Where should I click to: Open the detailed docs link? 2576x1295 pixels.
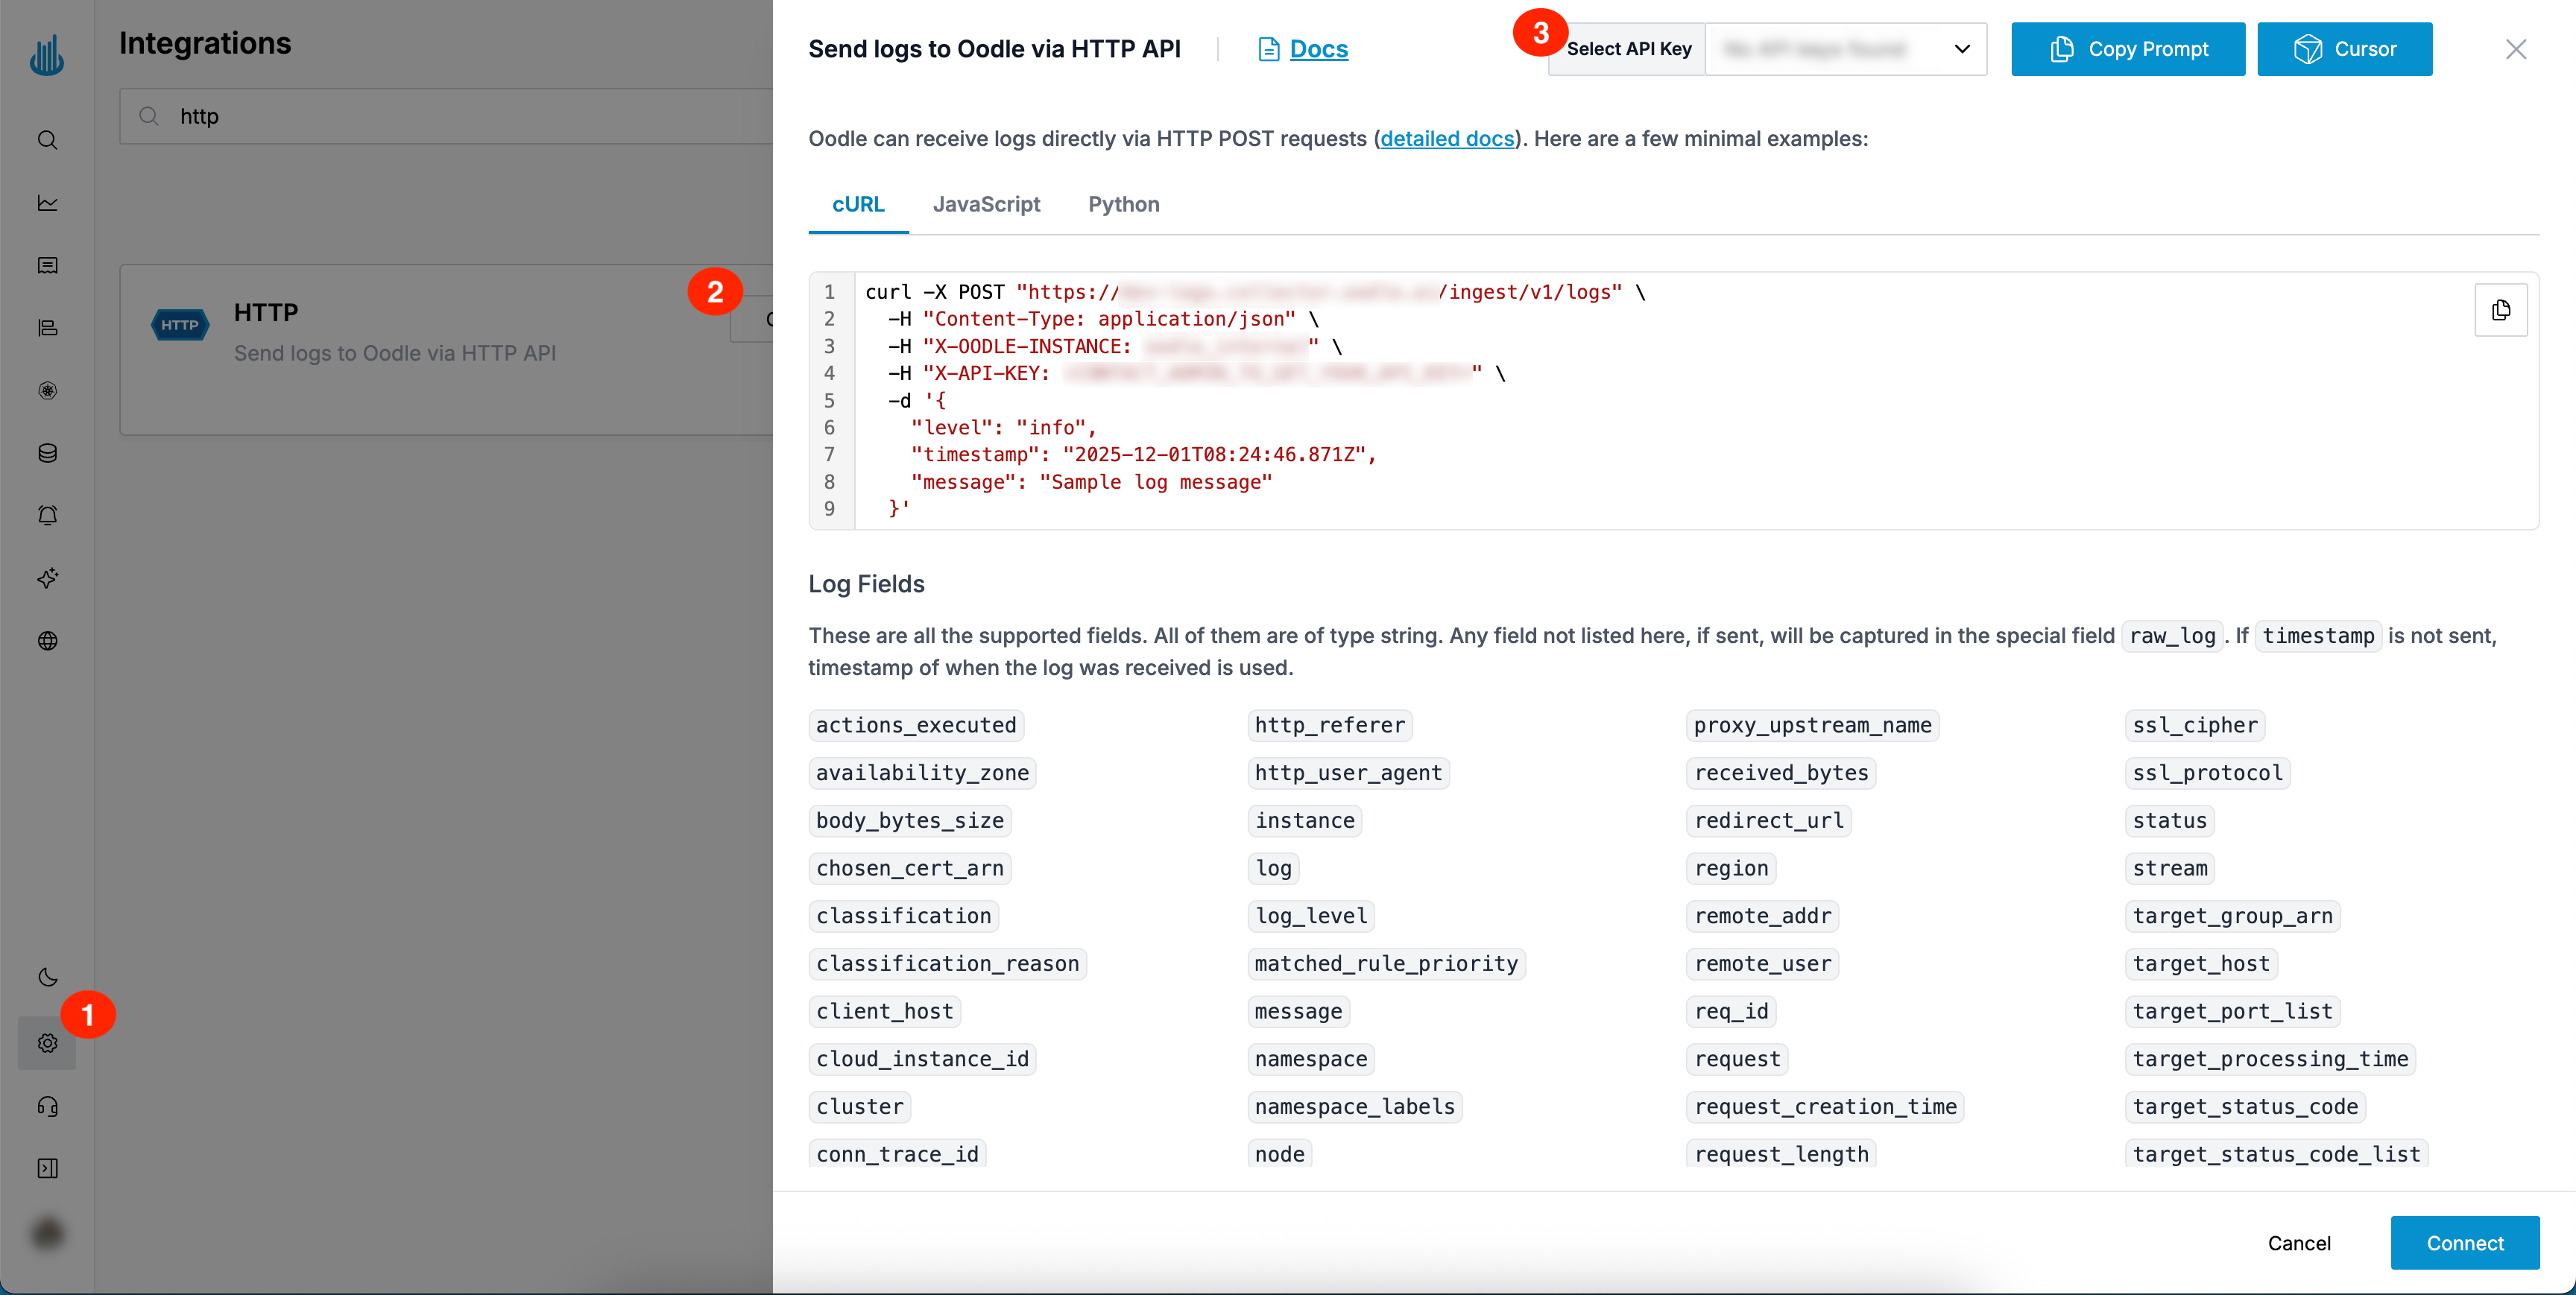click(1446, 139)
